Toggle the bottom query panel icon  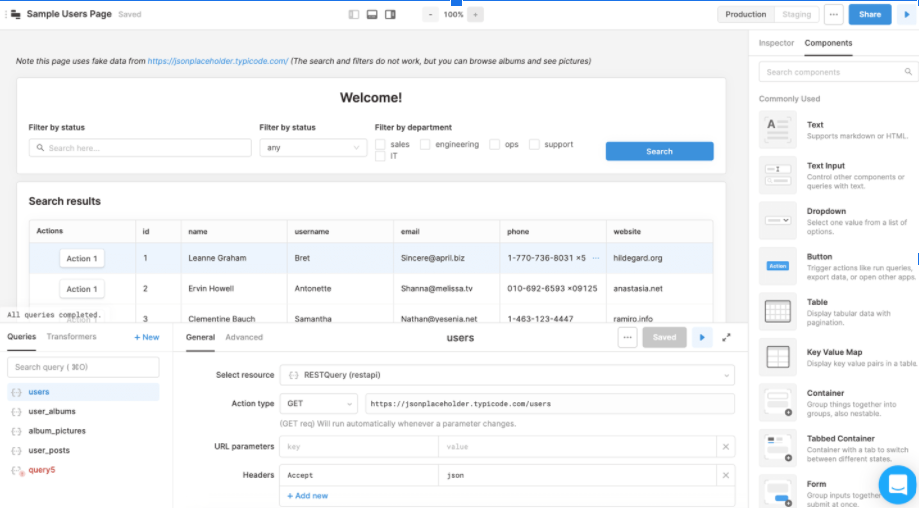click(x=372, y=14)
